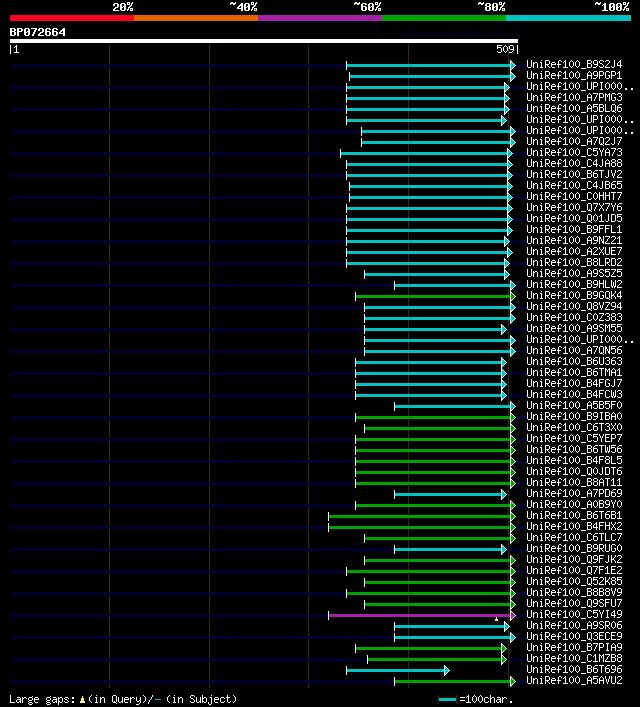The height and width of the screenshot is (707, 640).
Task: Open hit UniRef100_C5YA73
Action: click(574, 152)
